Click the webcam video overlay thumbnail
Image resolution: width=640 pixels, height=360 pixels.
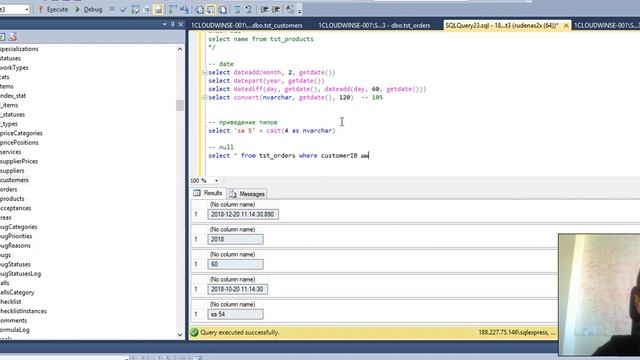[599, 295]
